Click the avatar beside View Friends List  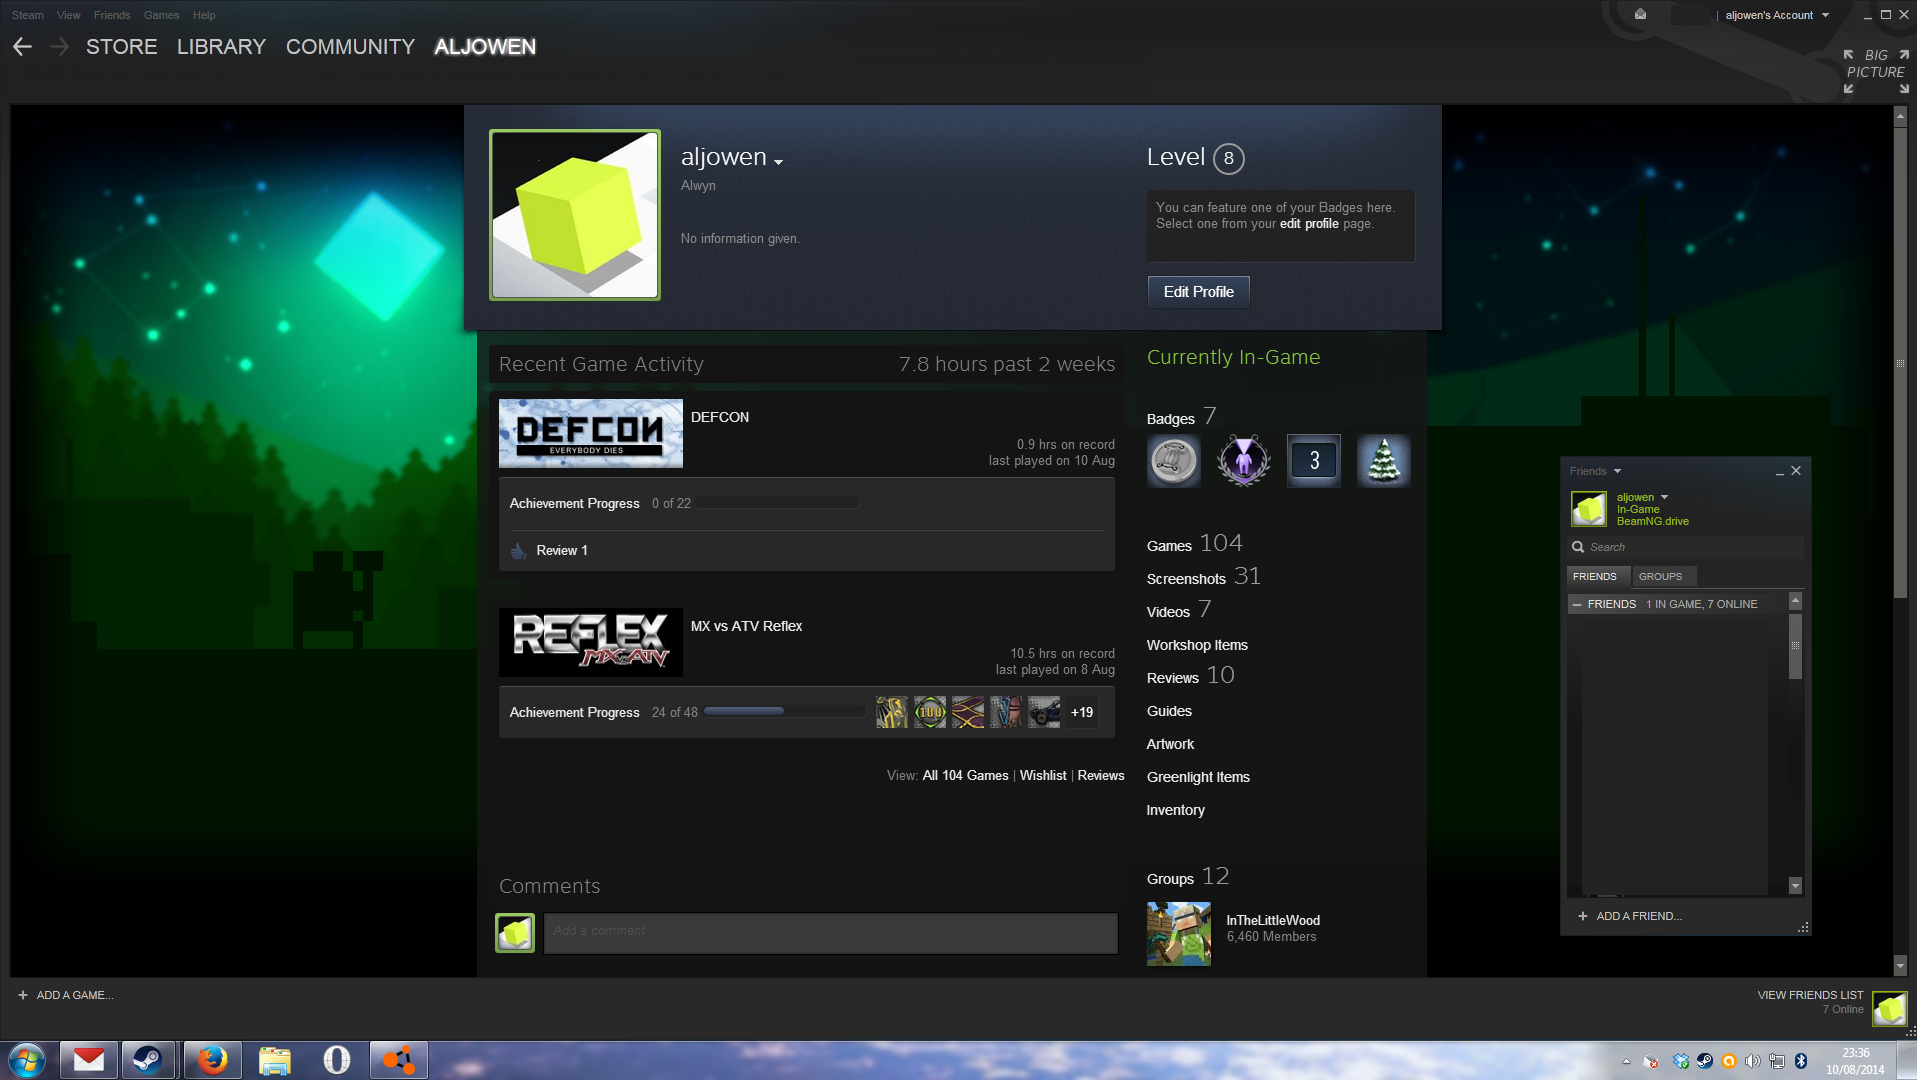click(1890, 1008)
